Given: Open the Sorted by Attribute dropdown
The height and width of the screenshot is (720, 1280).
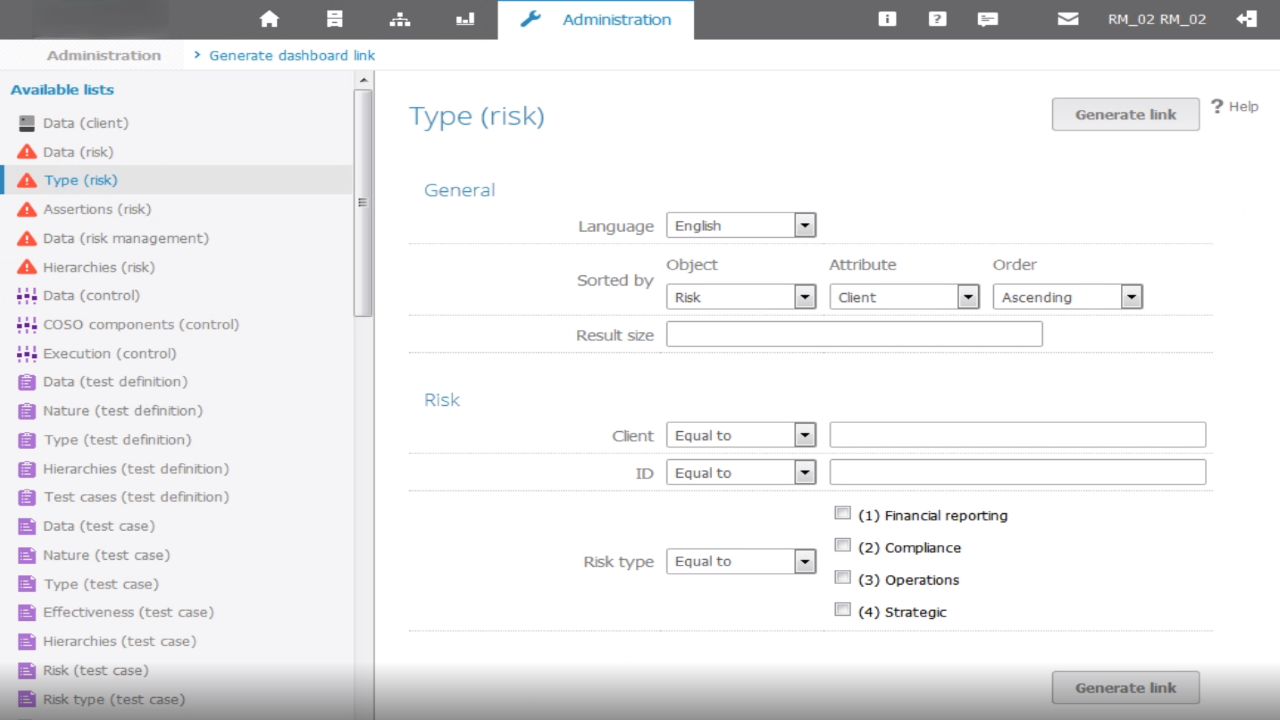Looking at the screenshot, I should click(904, 297).
